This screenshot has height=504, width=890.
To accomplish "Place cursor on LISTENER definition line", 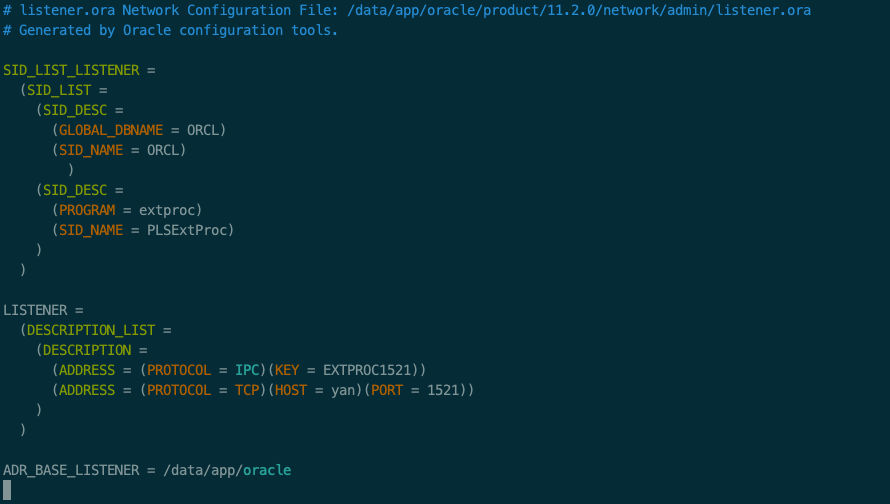I will [43, 310].
